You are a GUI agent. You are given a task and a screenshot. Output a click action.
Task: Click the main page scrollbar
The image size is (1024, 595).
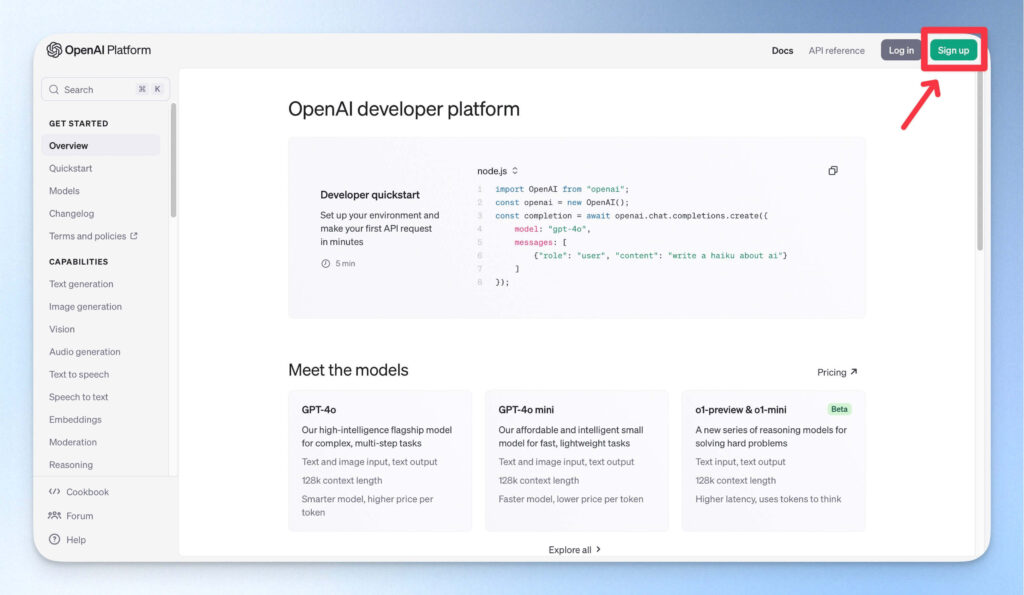(x=980, y=160)
